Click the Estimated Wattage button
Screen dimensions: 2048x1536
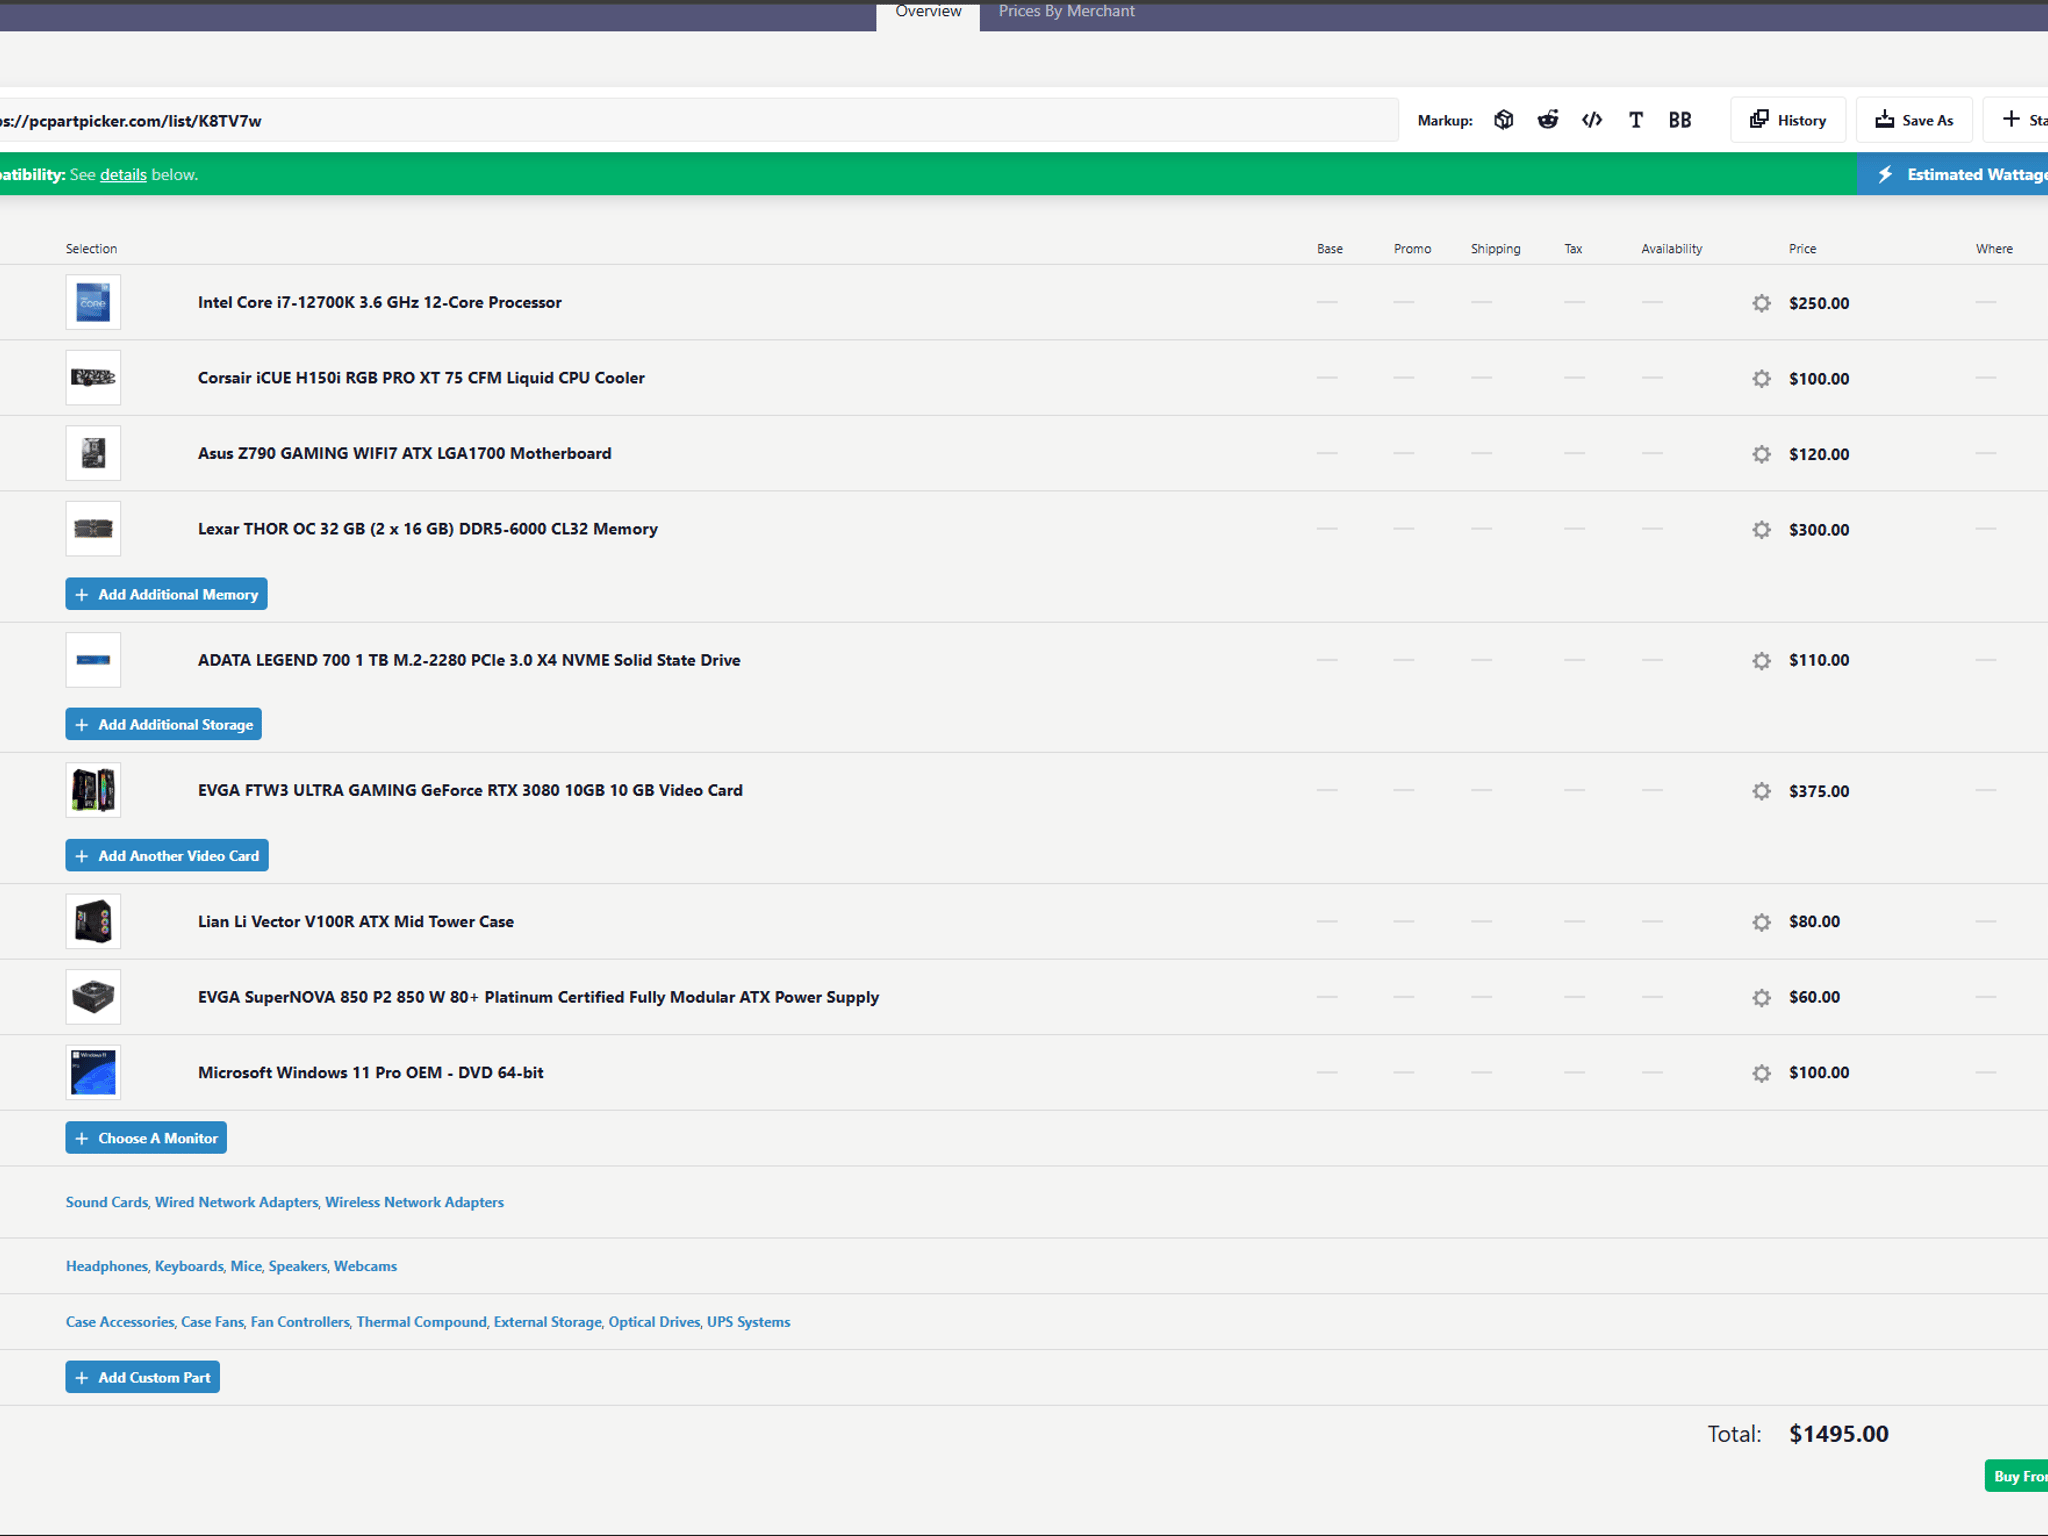pos(1953,174)
